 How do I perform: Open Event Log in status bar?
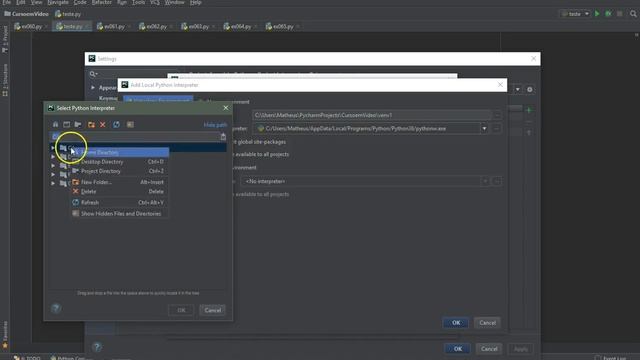(x=611, y=358)
